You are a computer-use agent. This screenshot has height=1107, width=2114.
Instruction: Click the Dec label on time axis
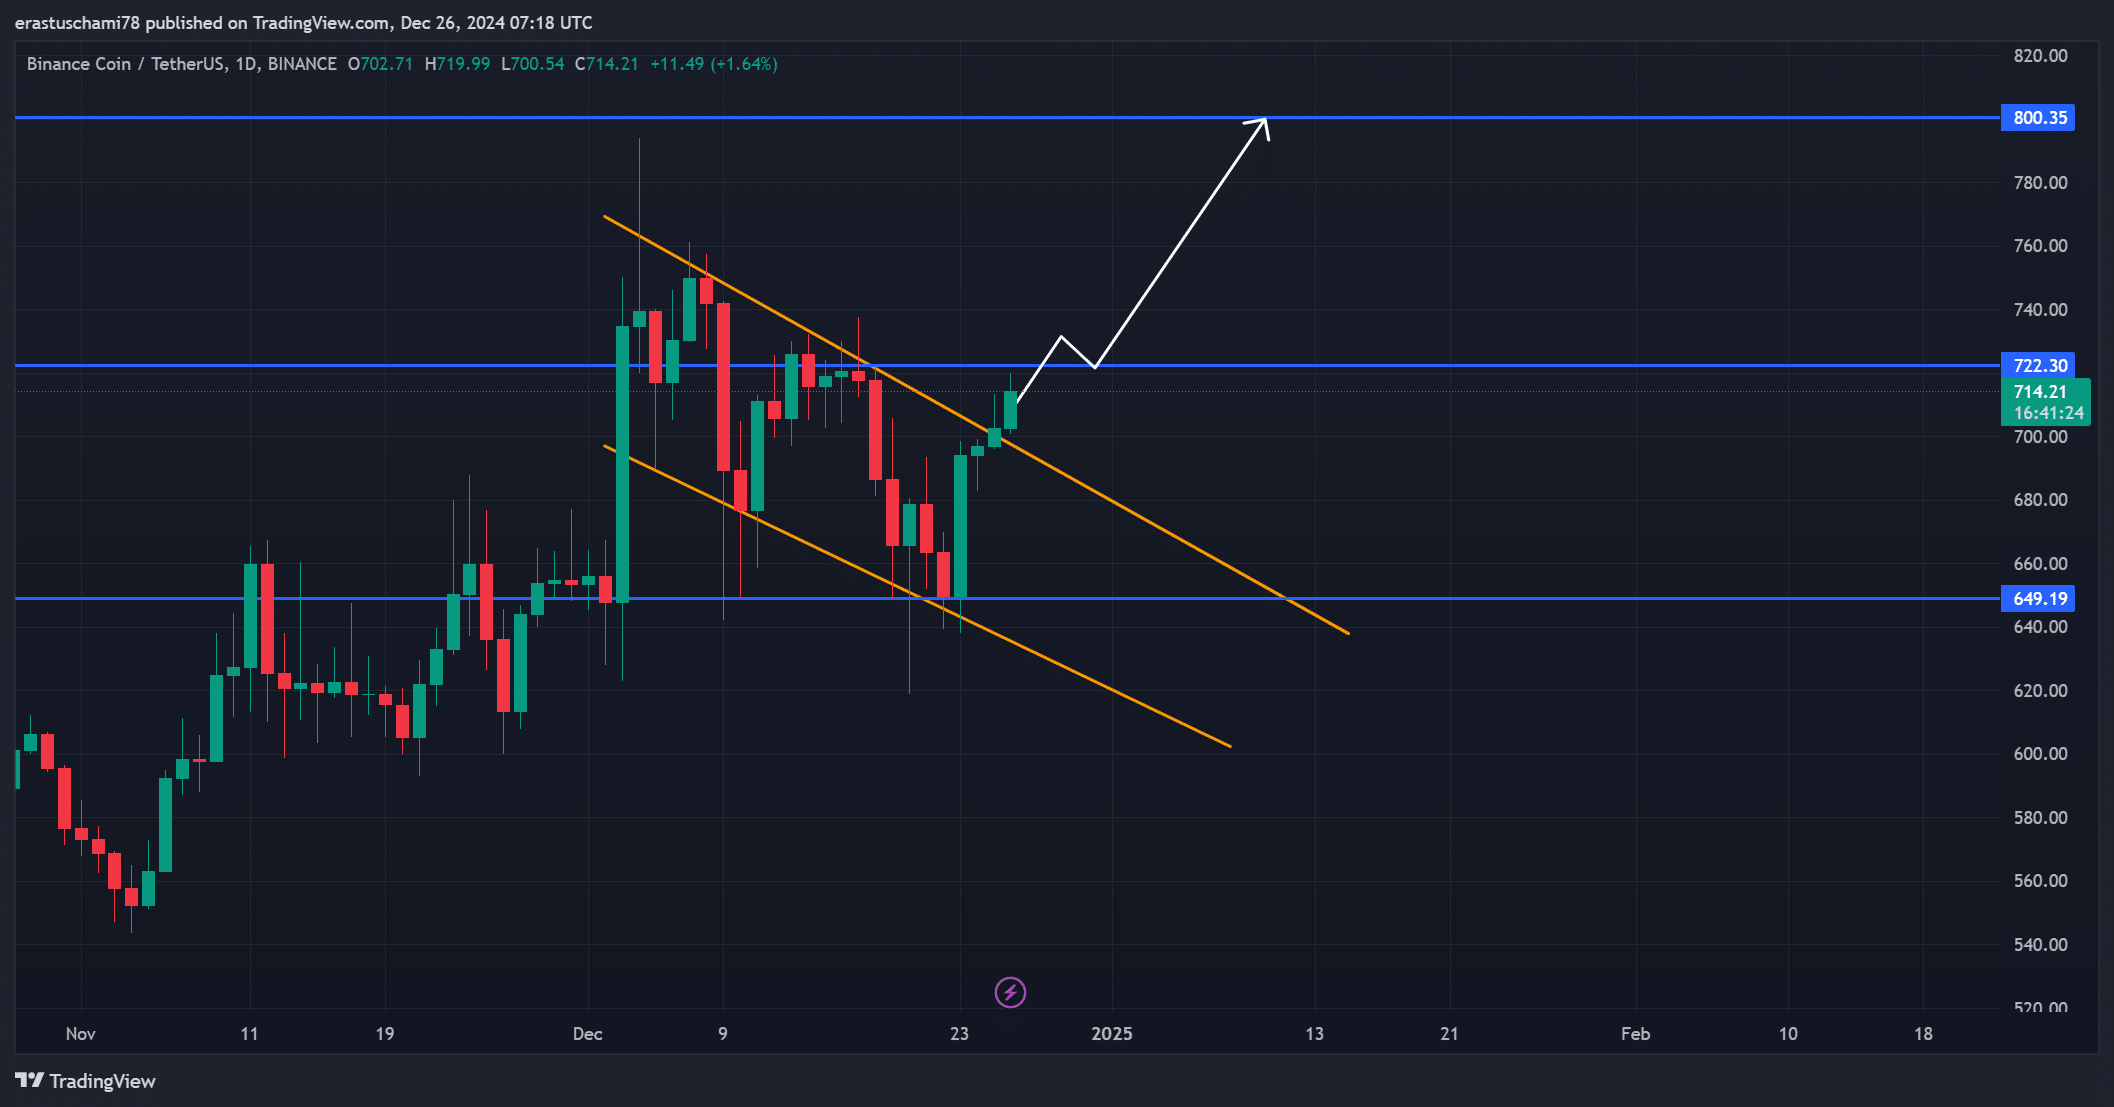click(587, 1034)
